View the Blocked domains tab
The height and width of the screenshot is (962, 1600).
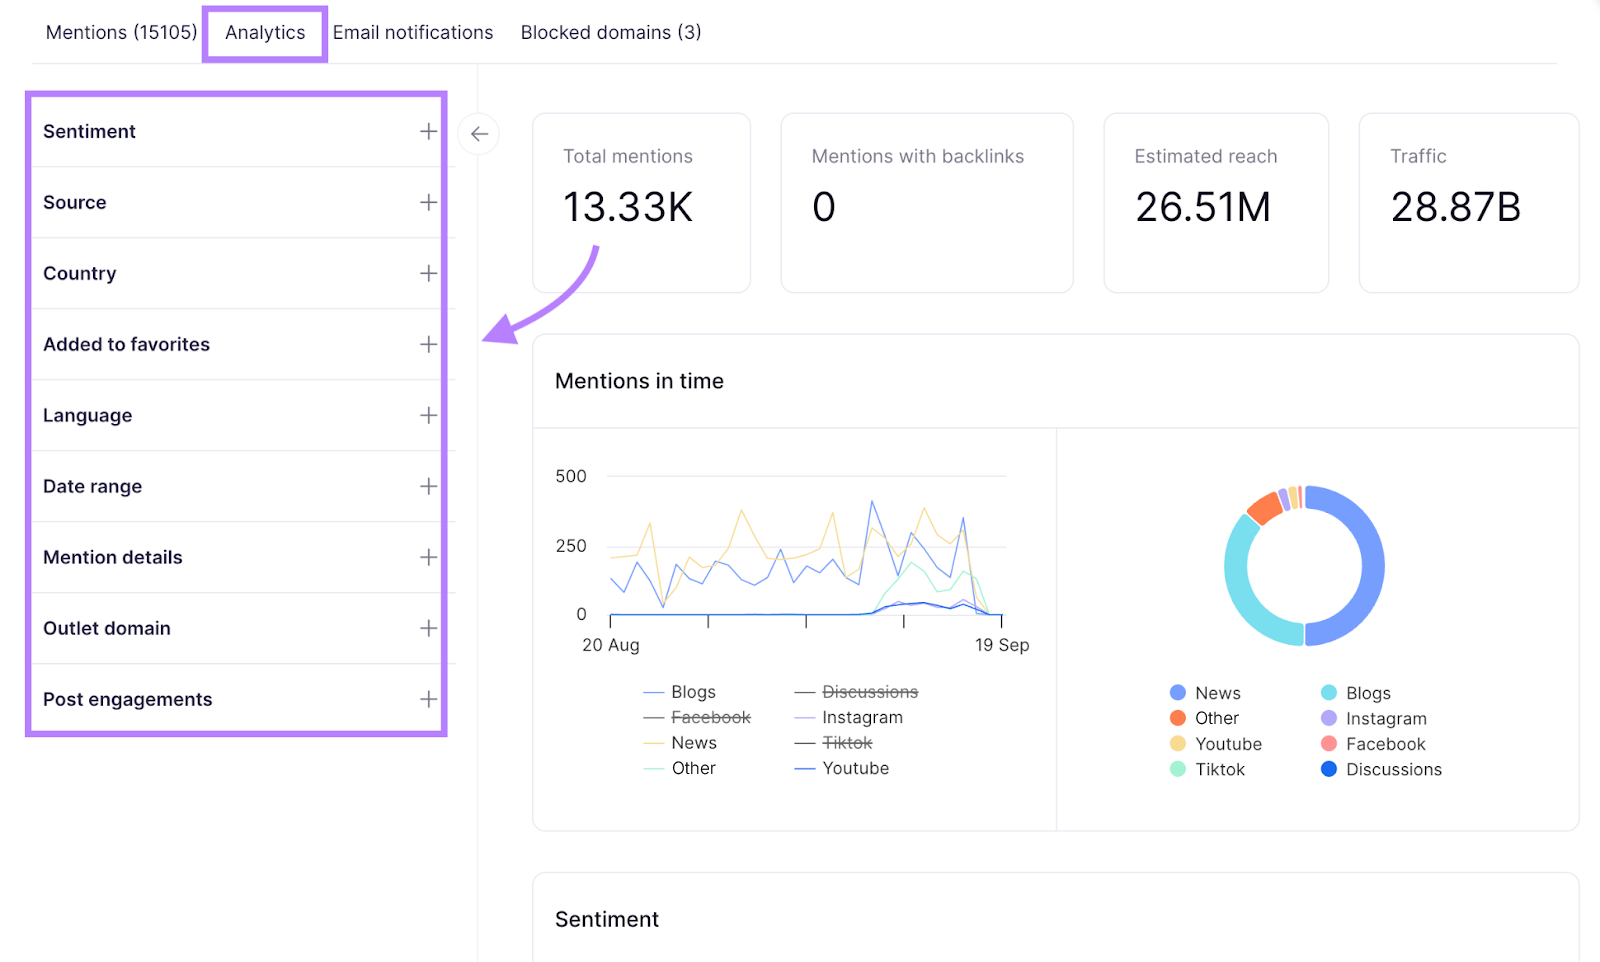[610, 32]
